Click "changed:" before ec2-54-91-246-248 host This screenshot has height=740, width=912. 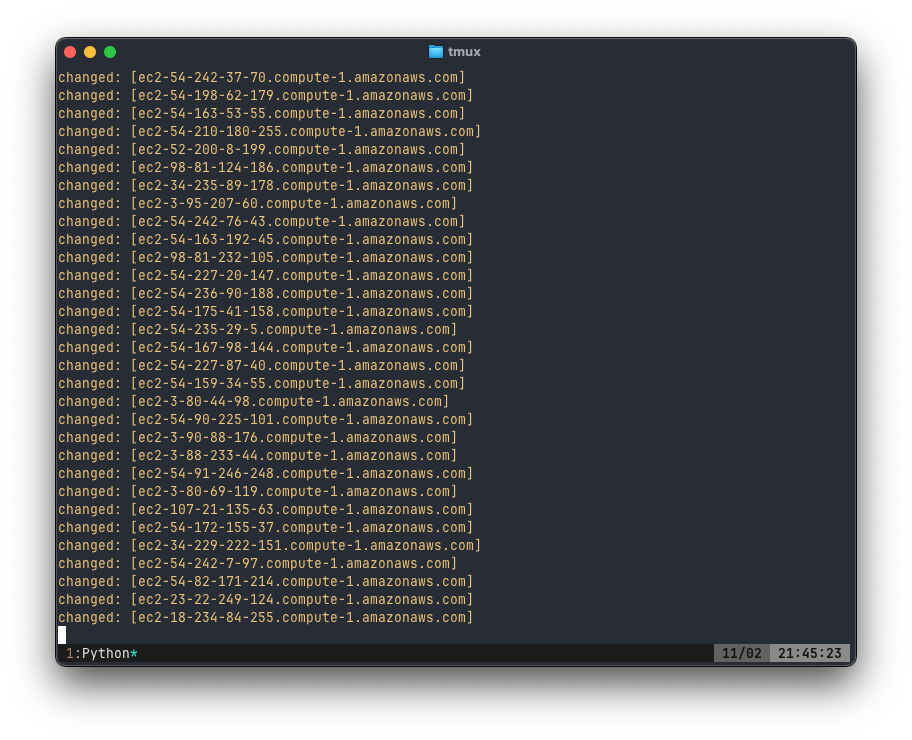pos(89,474)
